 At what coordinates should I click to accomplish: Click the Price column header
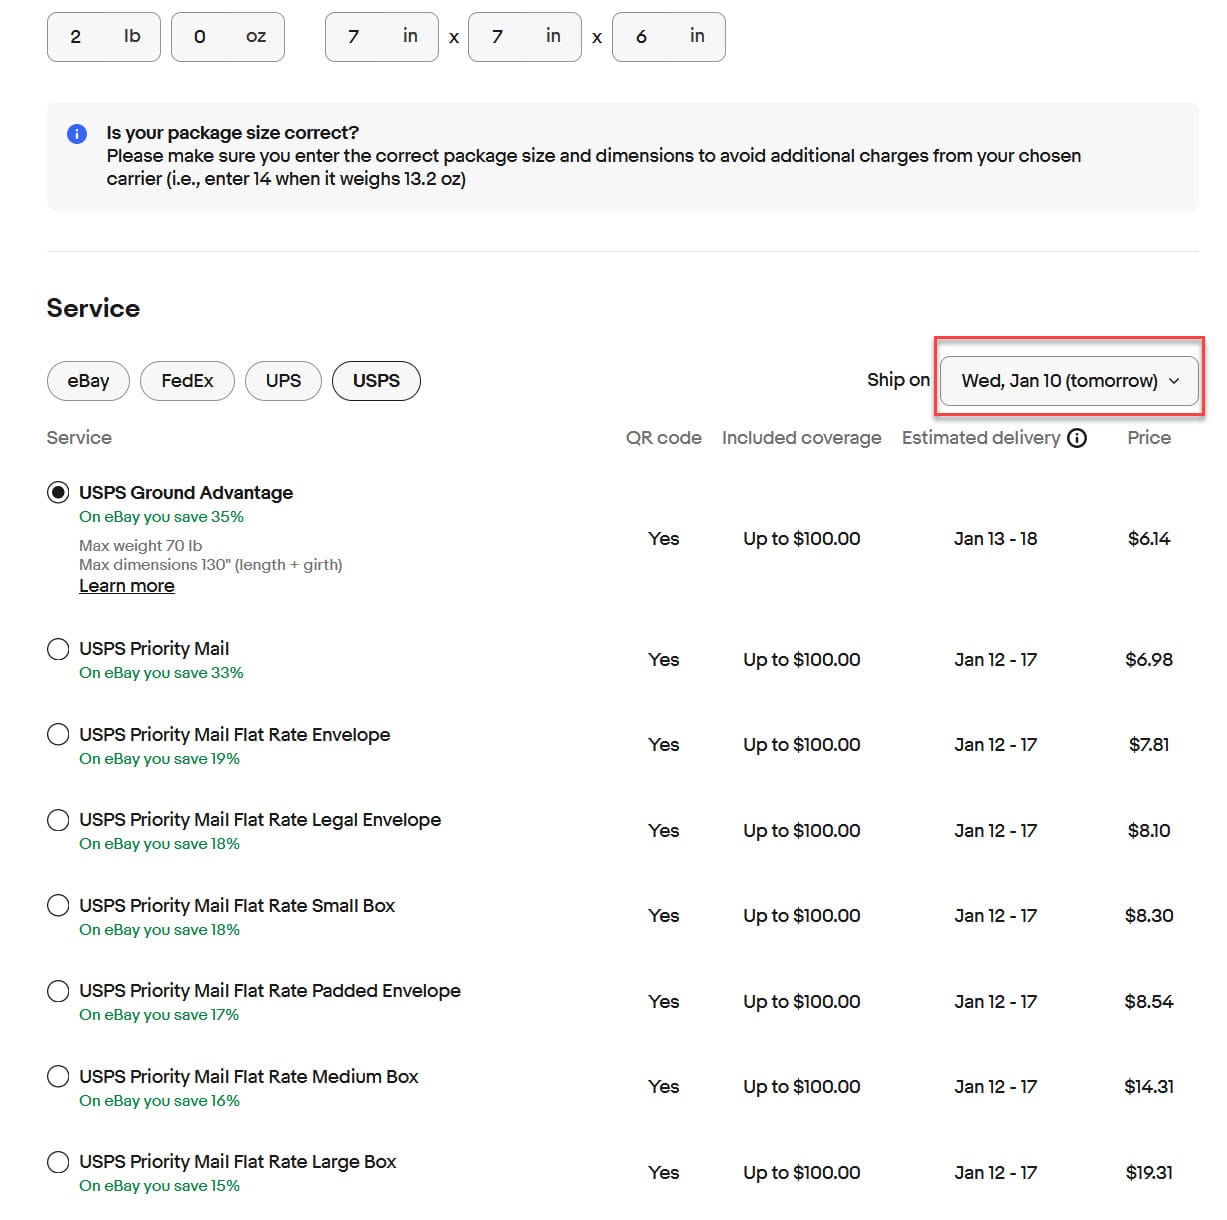point(1149,438)
